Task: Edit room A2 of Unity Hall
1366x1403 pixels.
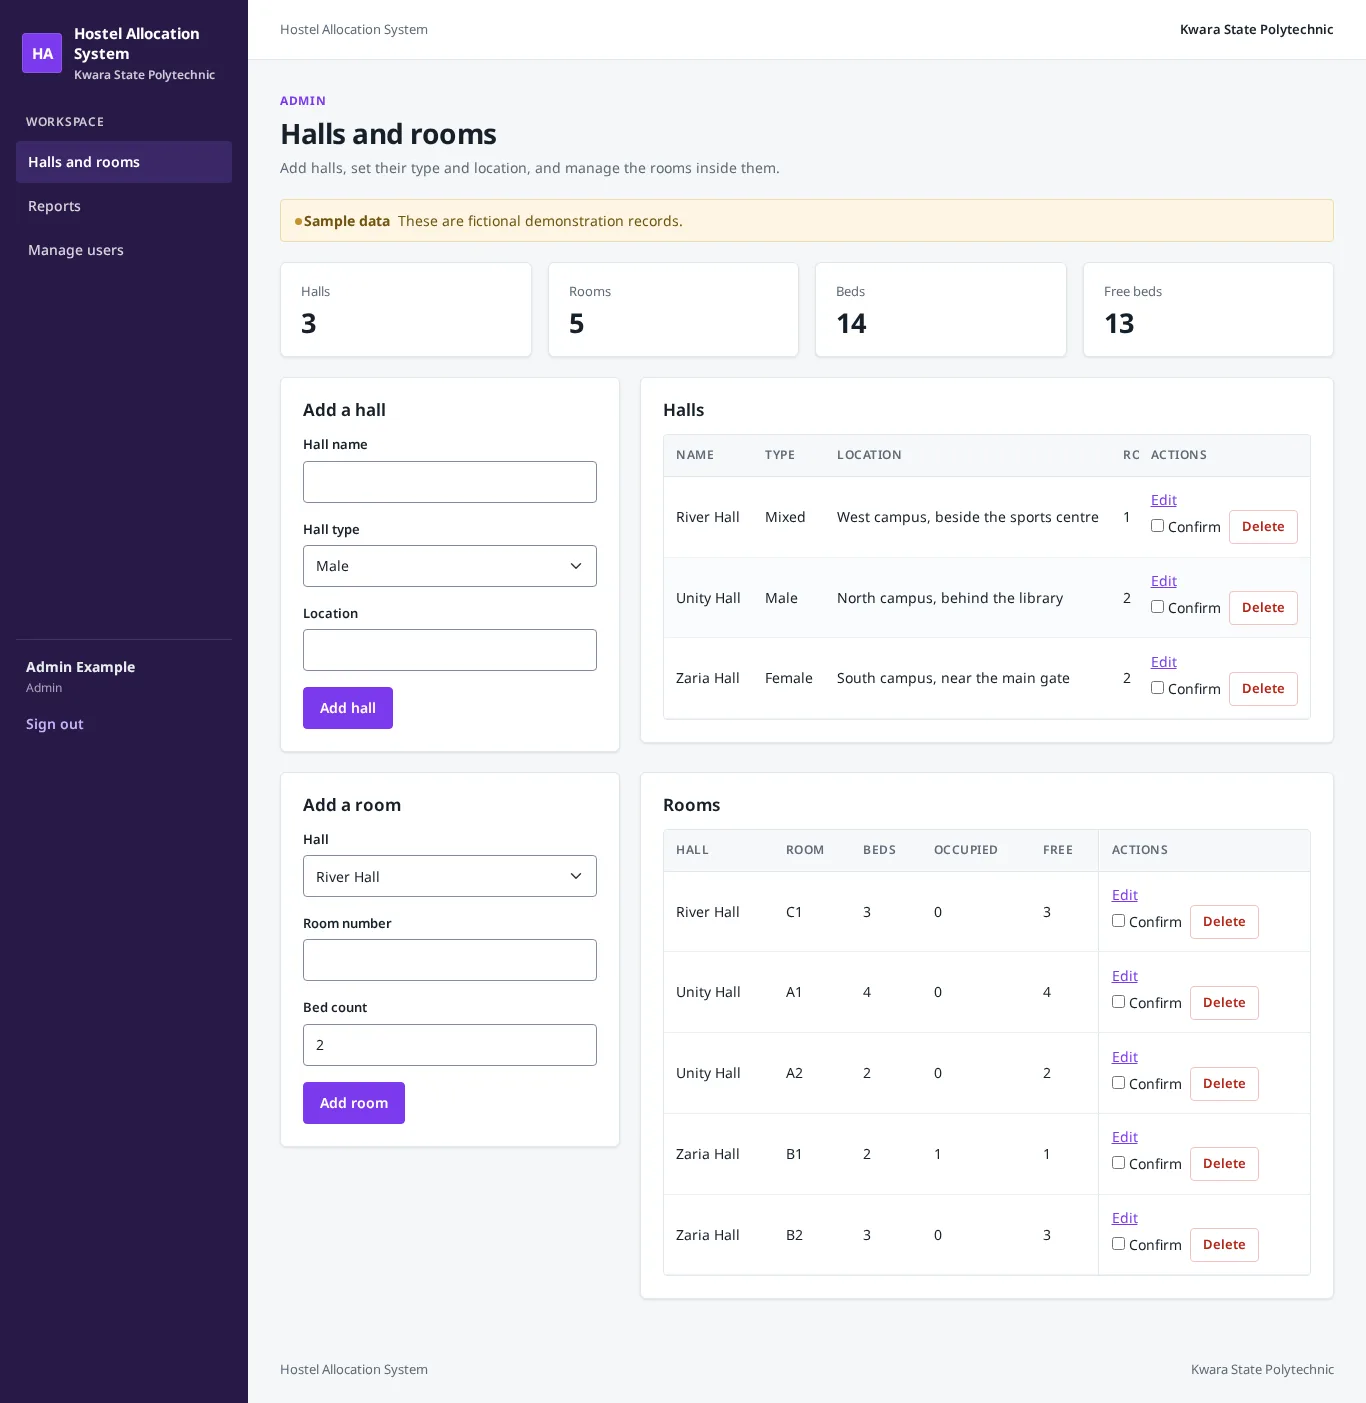Action: (x=1125, y=1057)
